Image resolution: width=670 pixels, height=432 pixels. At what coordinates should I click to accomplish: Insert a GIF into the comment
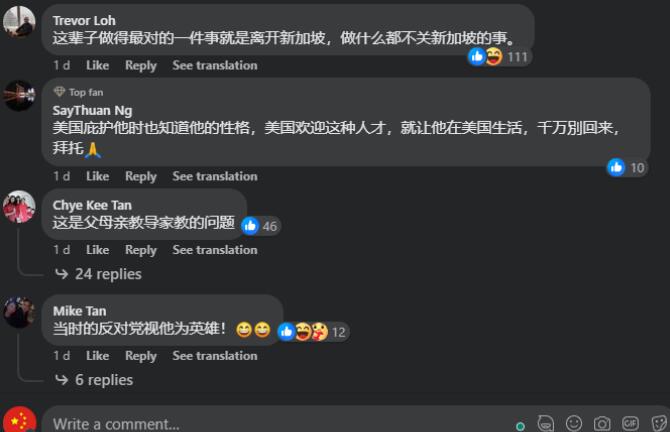(x=630, y=423)
